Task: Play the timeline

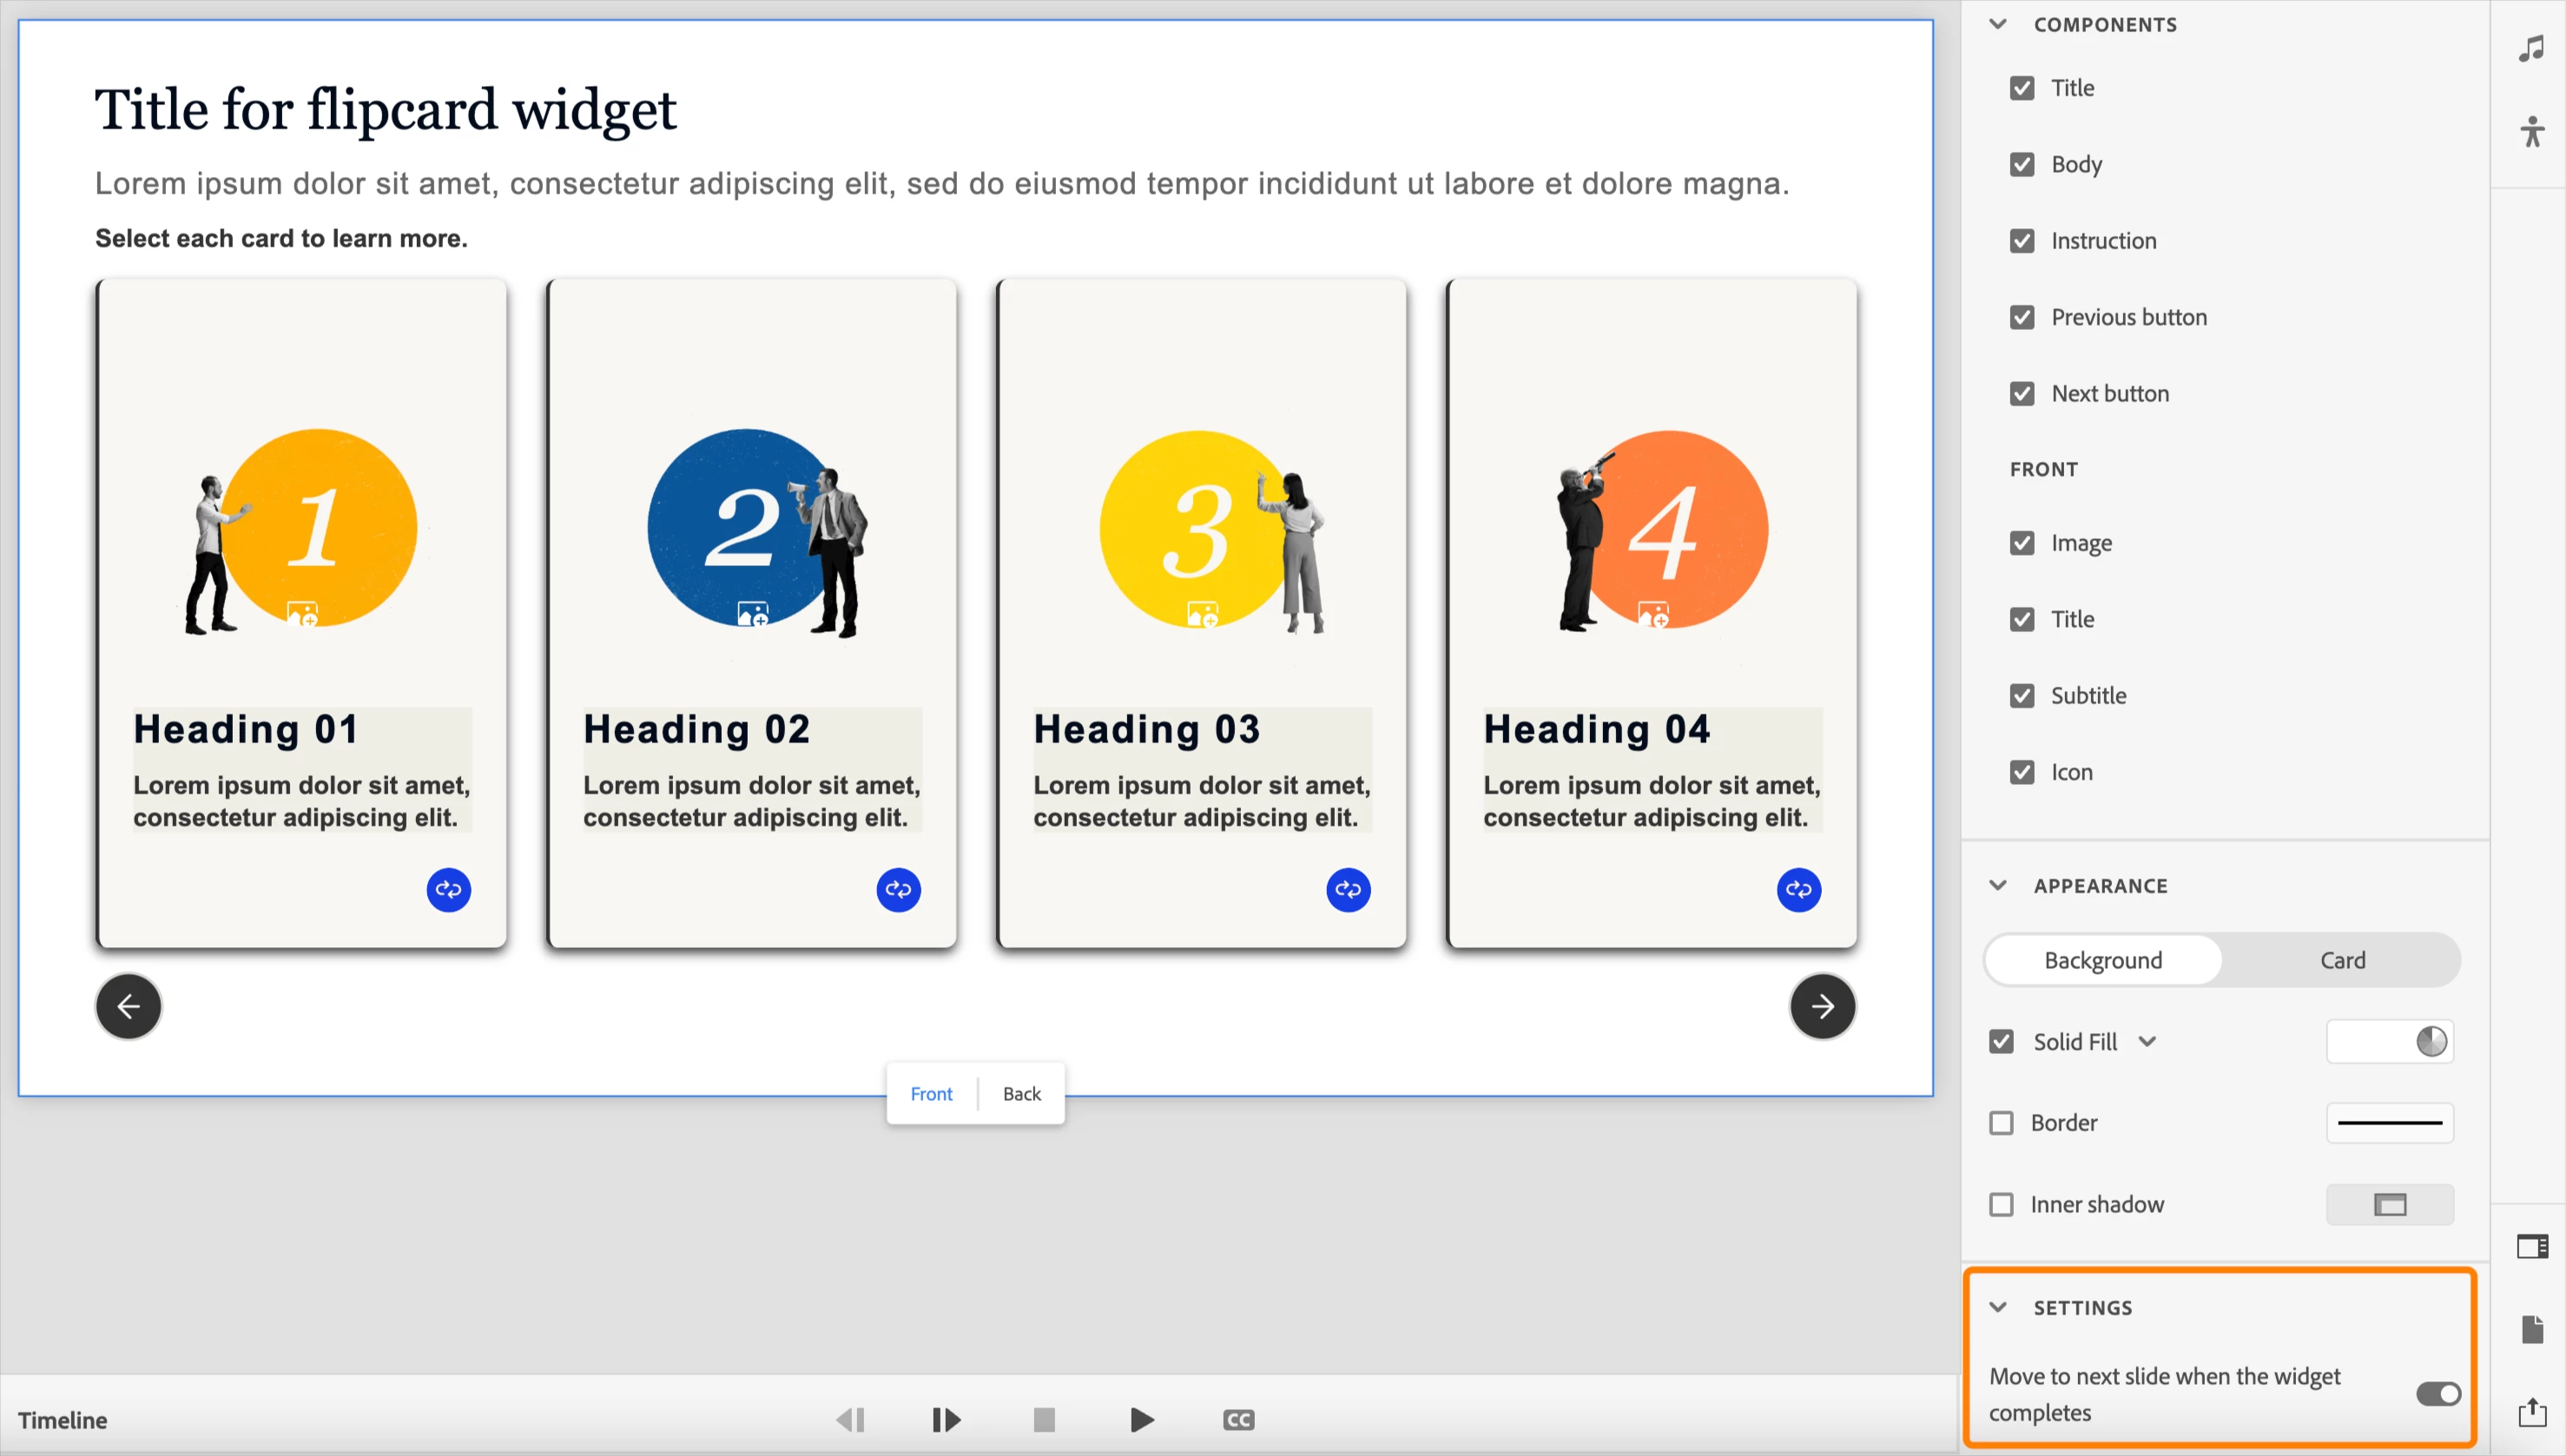Action: coord(1141,1419)
